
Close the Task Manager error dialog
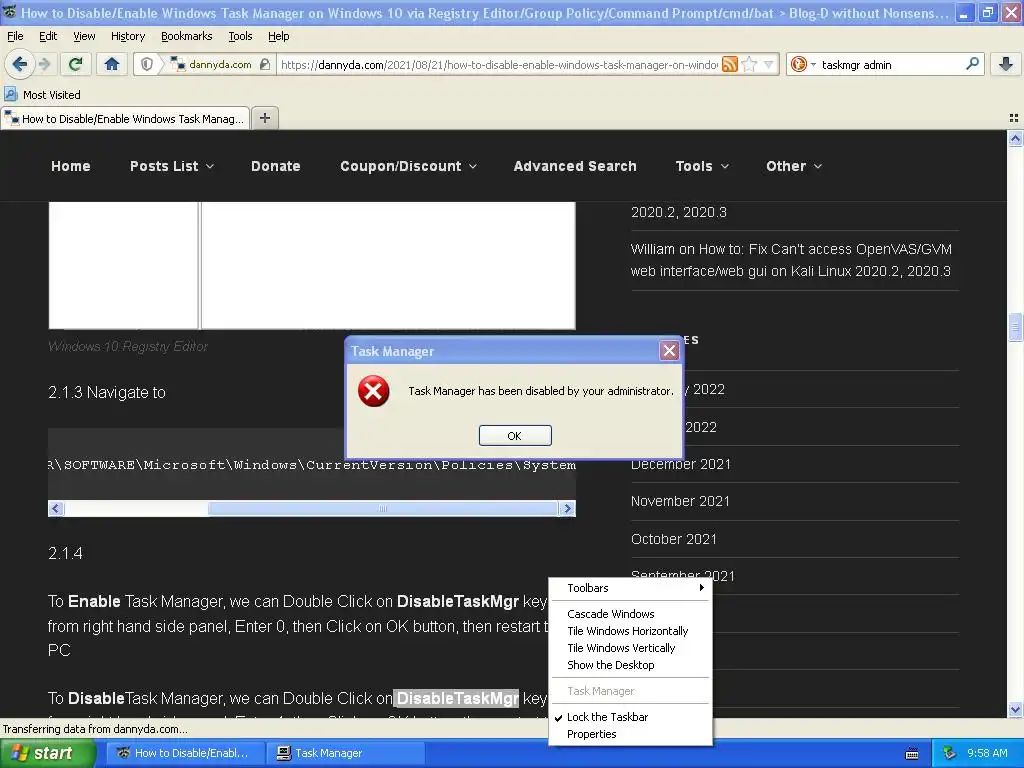[x=669, y=351]
